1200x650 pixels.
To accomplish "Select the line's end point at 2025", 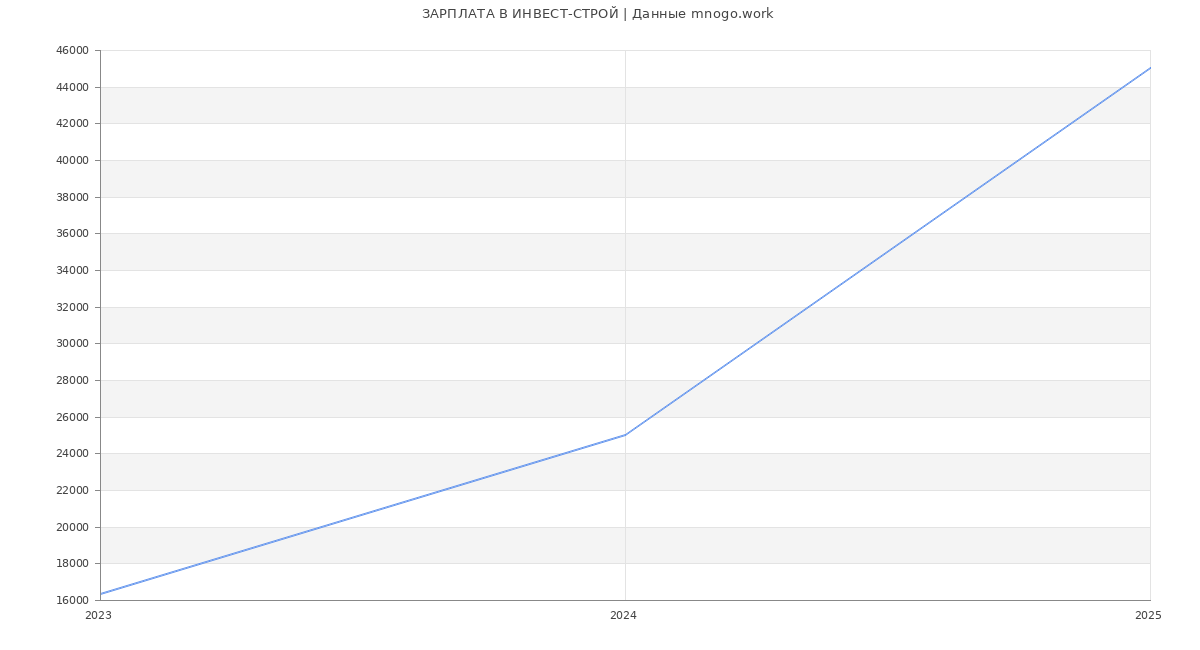I will 1149,68.
